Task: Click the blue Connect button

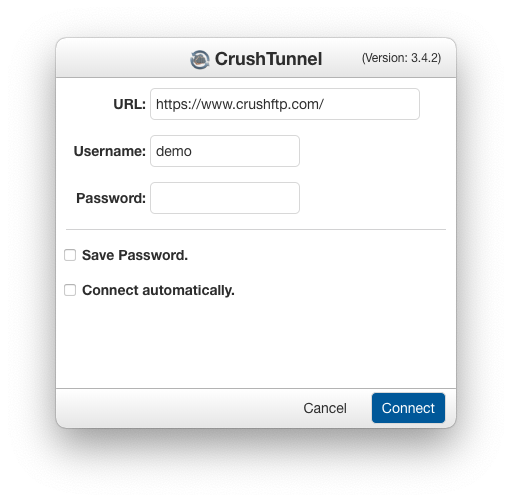Action: coord(408,408)
